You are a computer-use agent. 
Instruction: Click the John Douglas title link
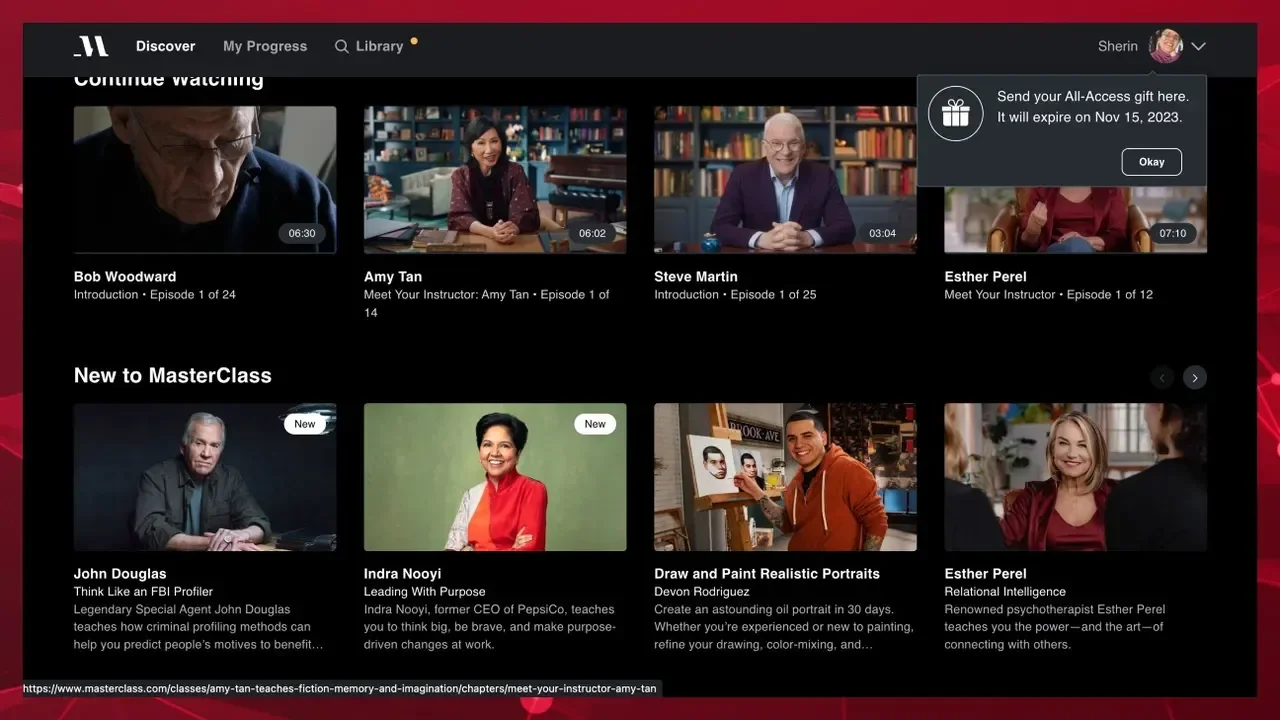[x=120, y=574]
